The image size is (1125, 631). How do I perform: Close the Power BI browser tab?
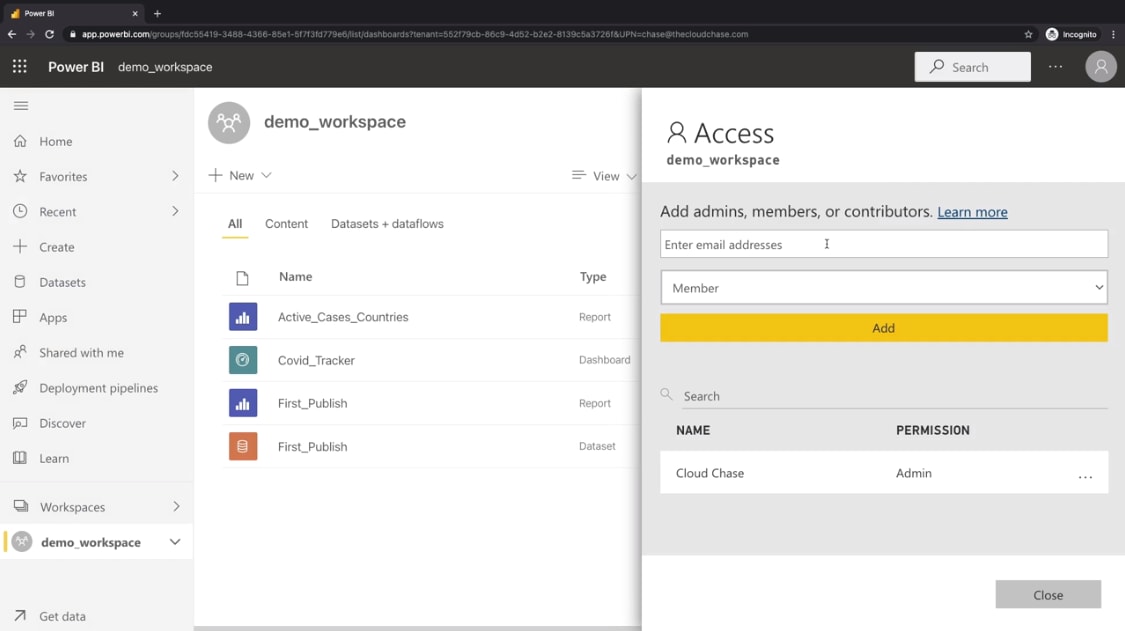point(135,13)
